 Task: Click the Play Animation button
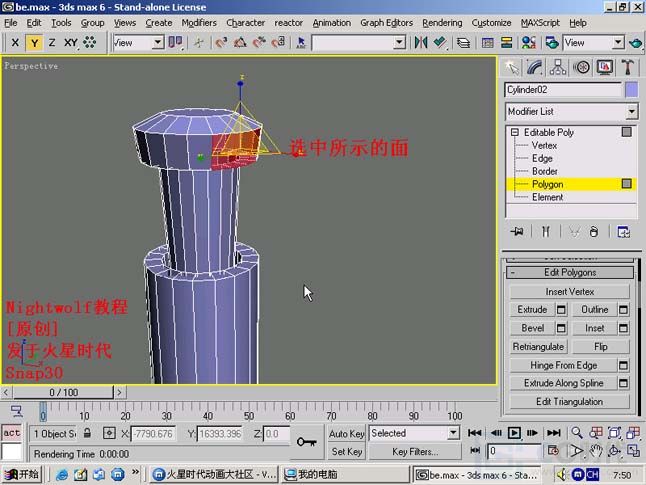click(514, 433)
